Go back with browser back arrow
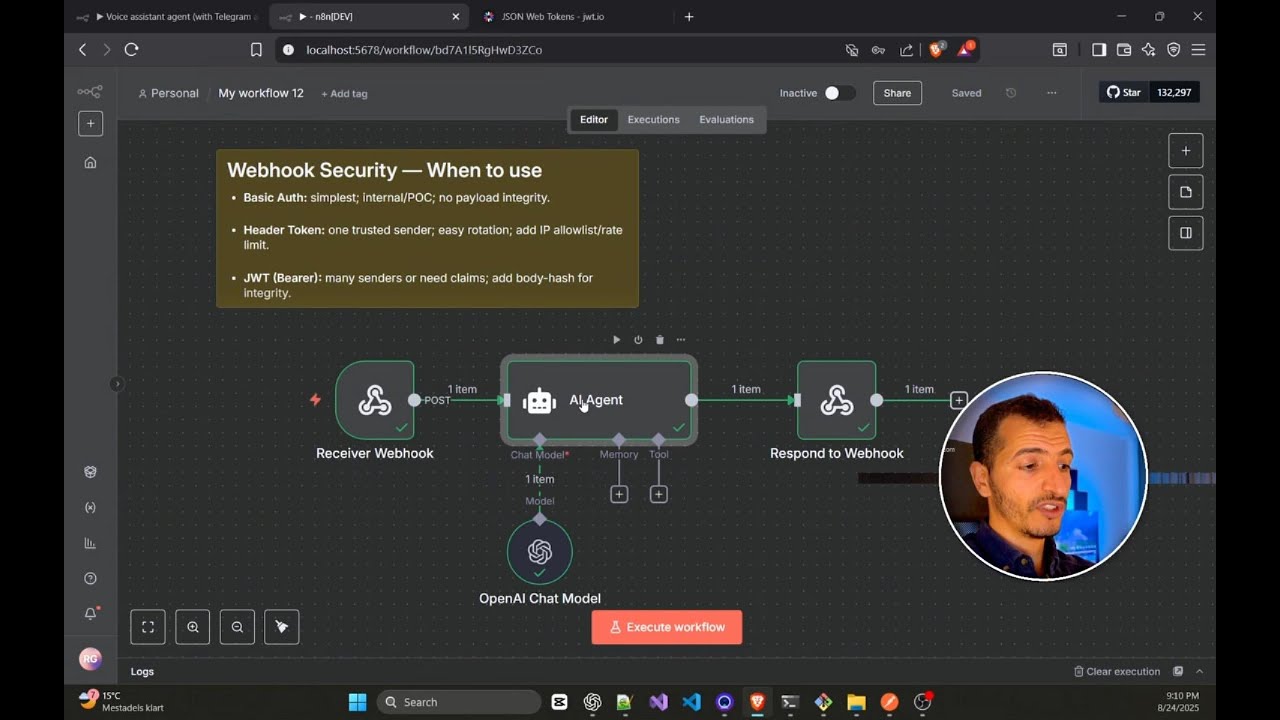 point(83,49)
